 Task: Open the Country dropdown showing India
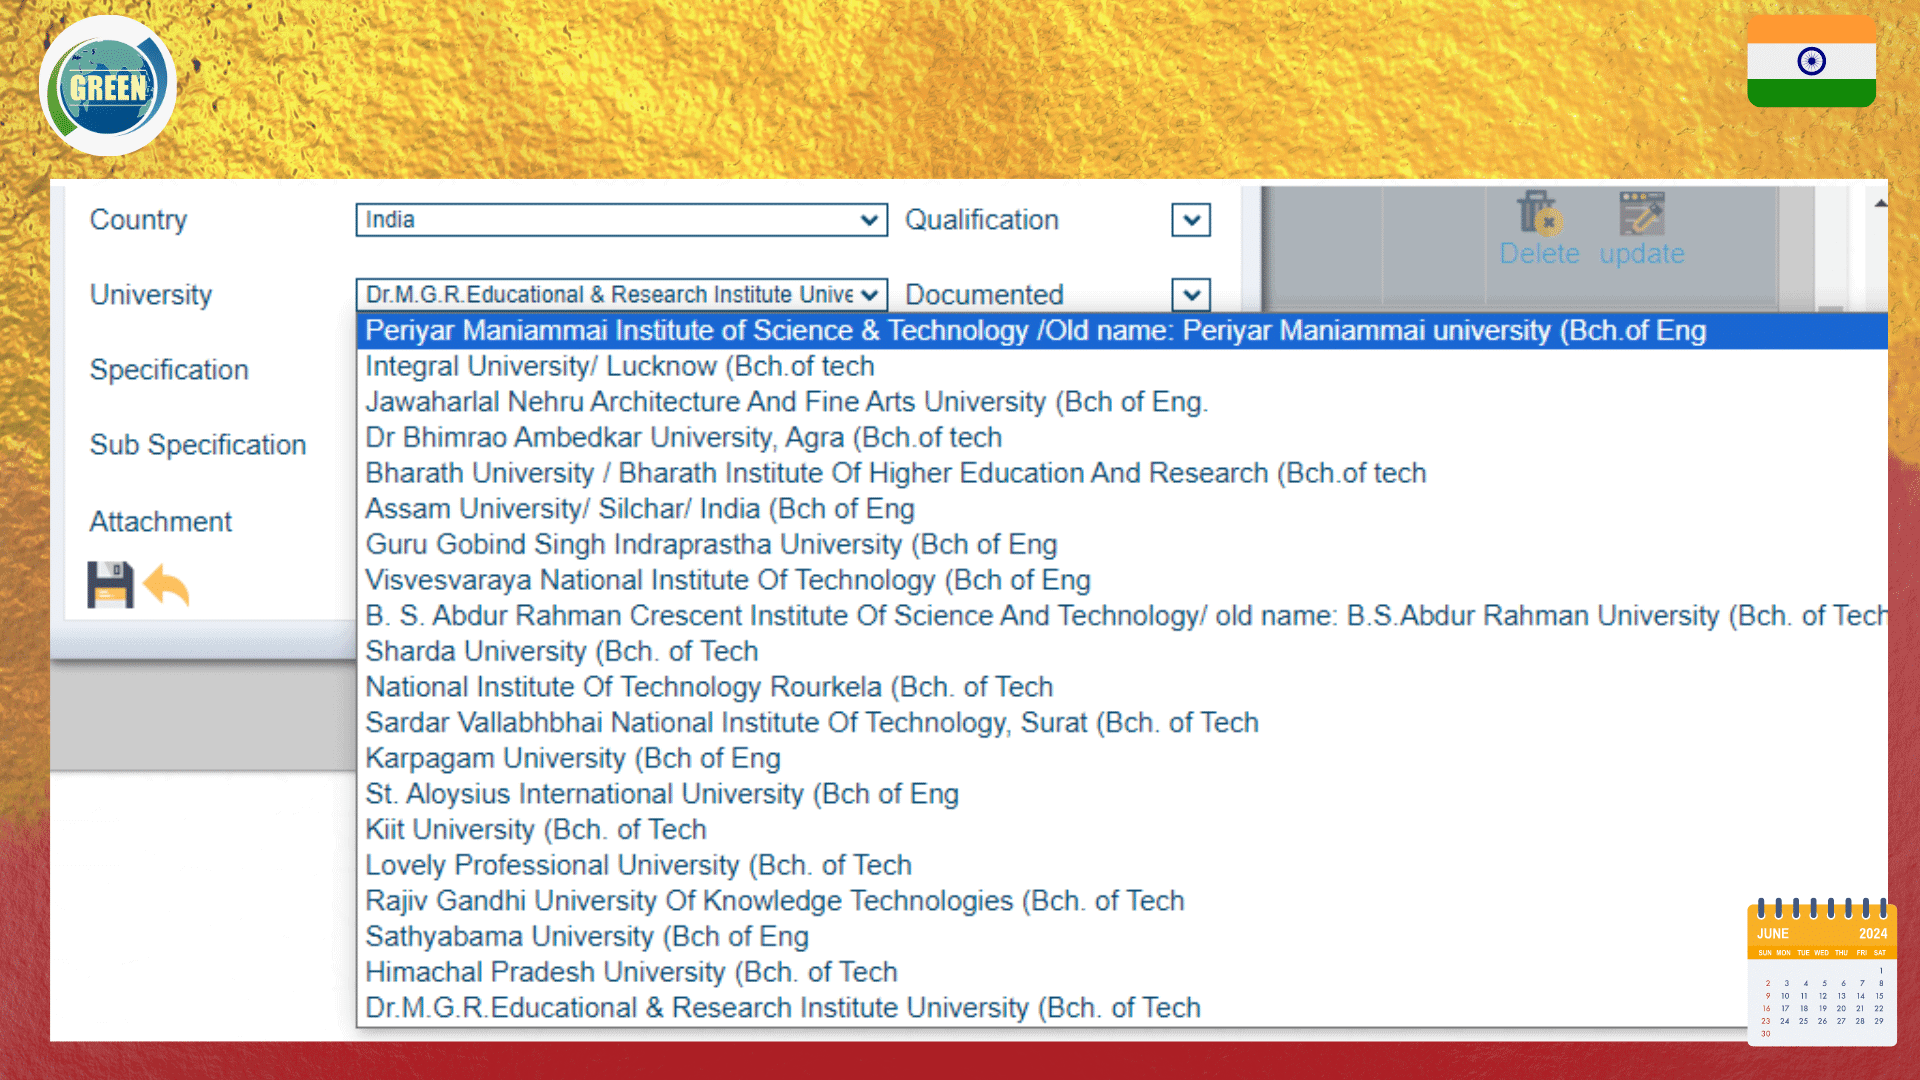(621, 220)
